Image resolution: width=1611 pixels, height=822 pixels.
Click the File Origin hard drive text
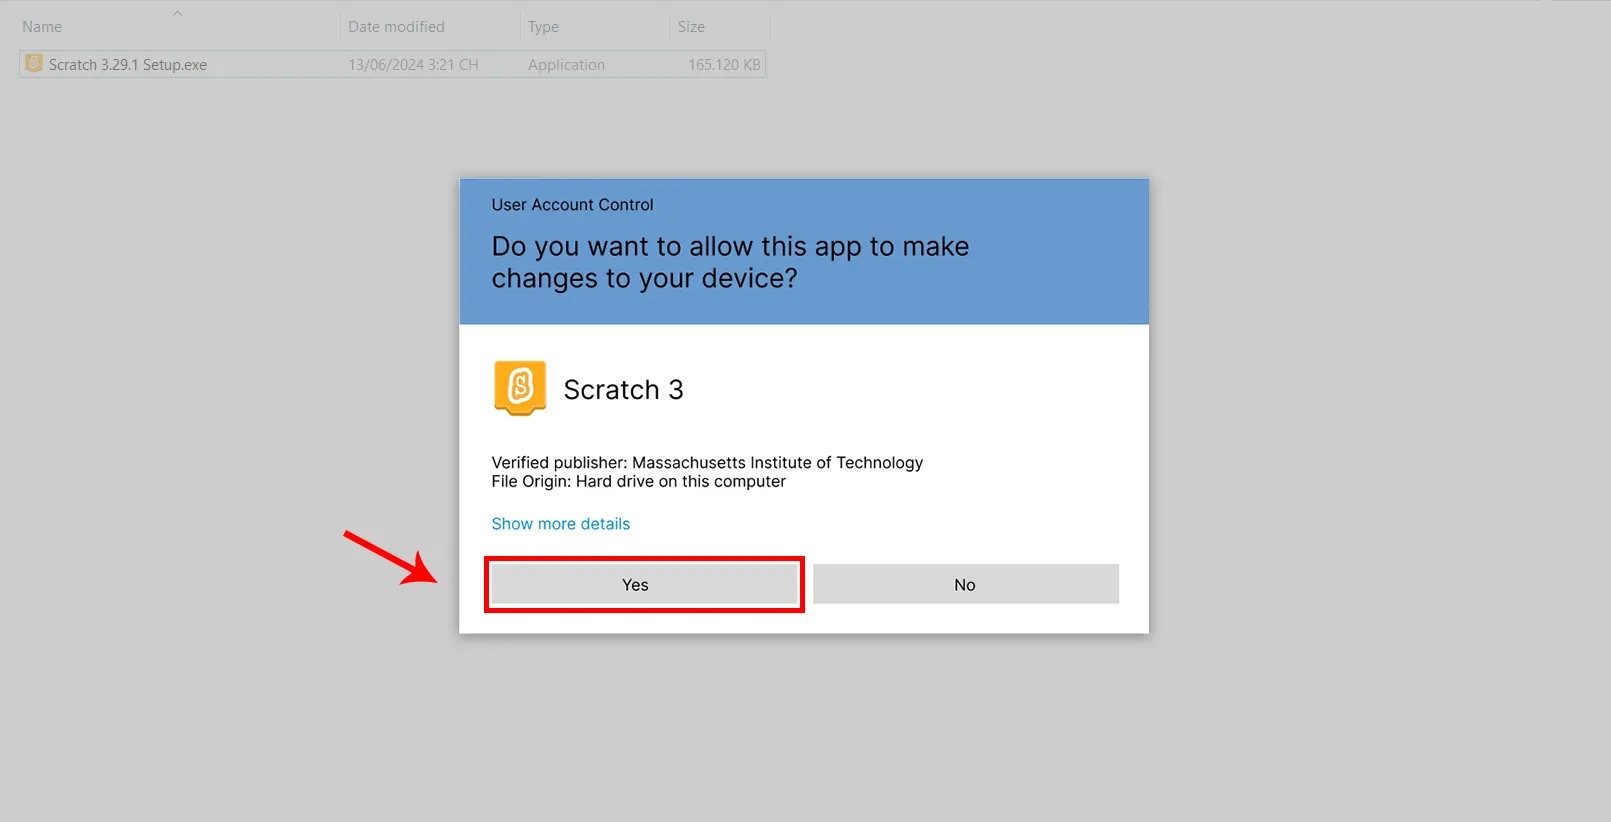pyautogui.click(x=638, y=482)
